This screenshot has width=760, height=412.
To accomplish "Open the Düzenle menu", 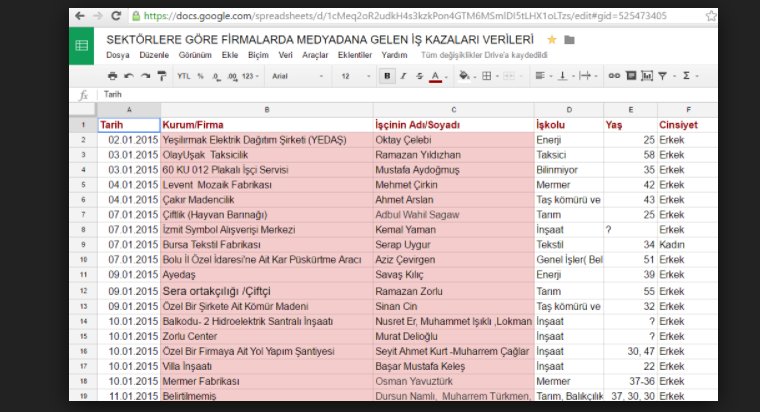I will click(154, 55).
